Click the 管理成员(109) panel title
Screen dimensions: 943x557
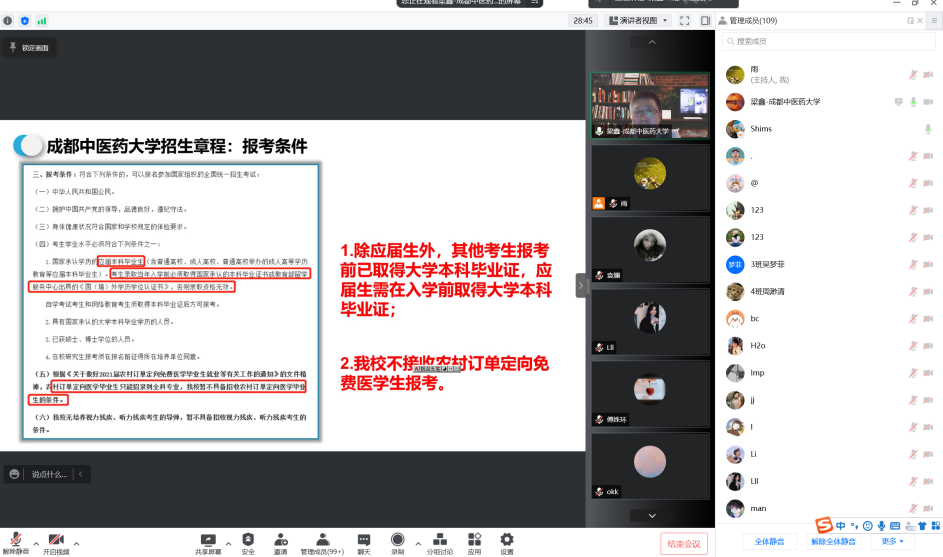tap(753, 20)
